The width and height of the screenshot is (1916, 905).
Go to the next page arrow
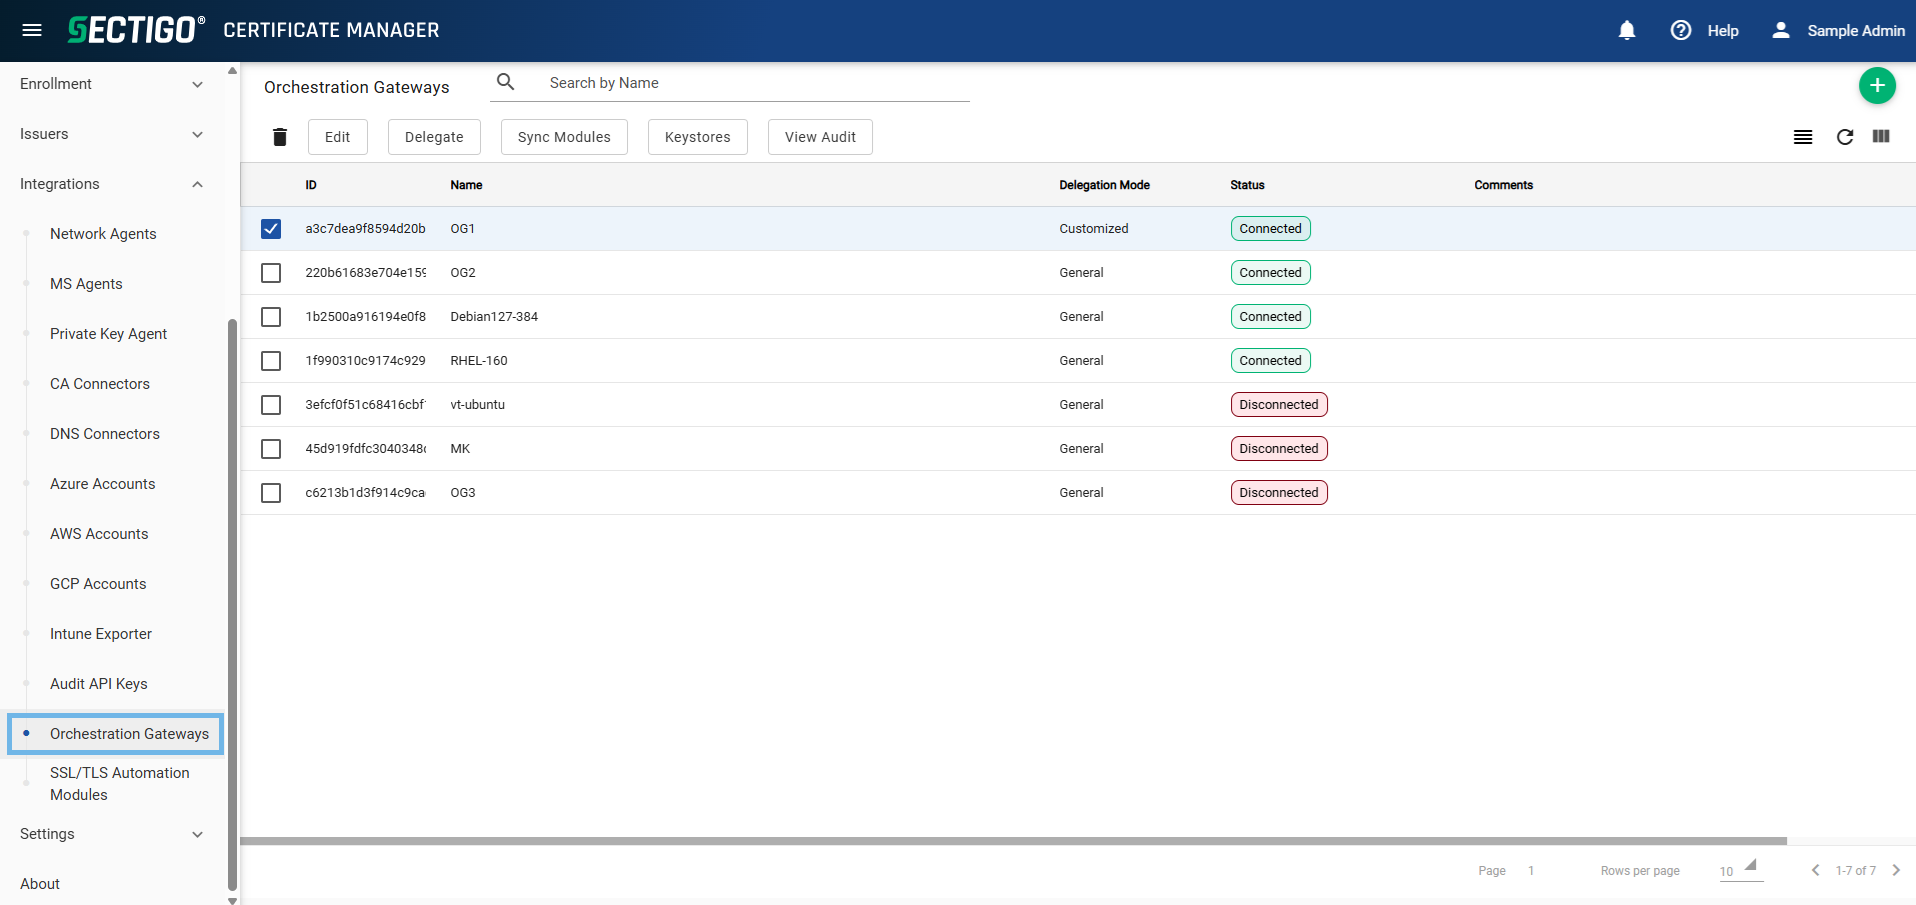(1895, 870)
